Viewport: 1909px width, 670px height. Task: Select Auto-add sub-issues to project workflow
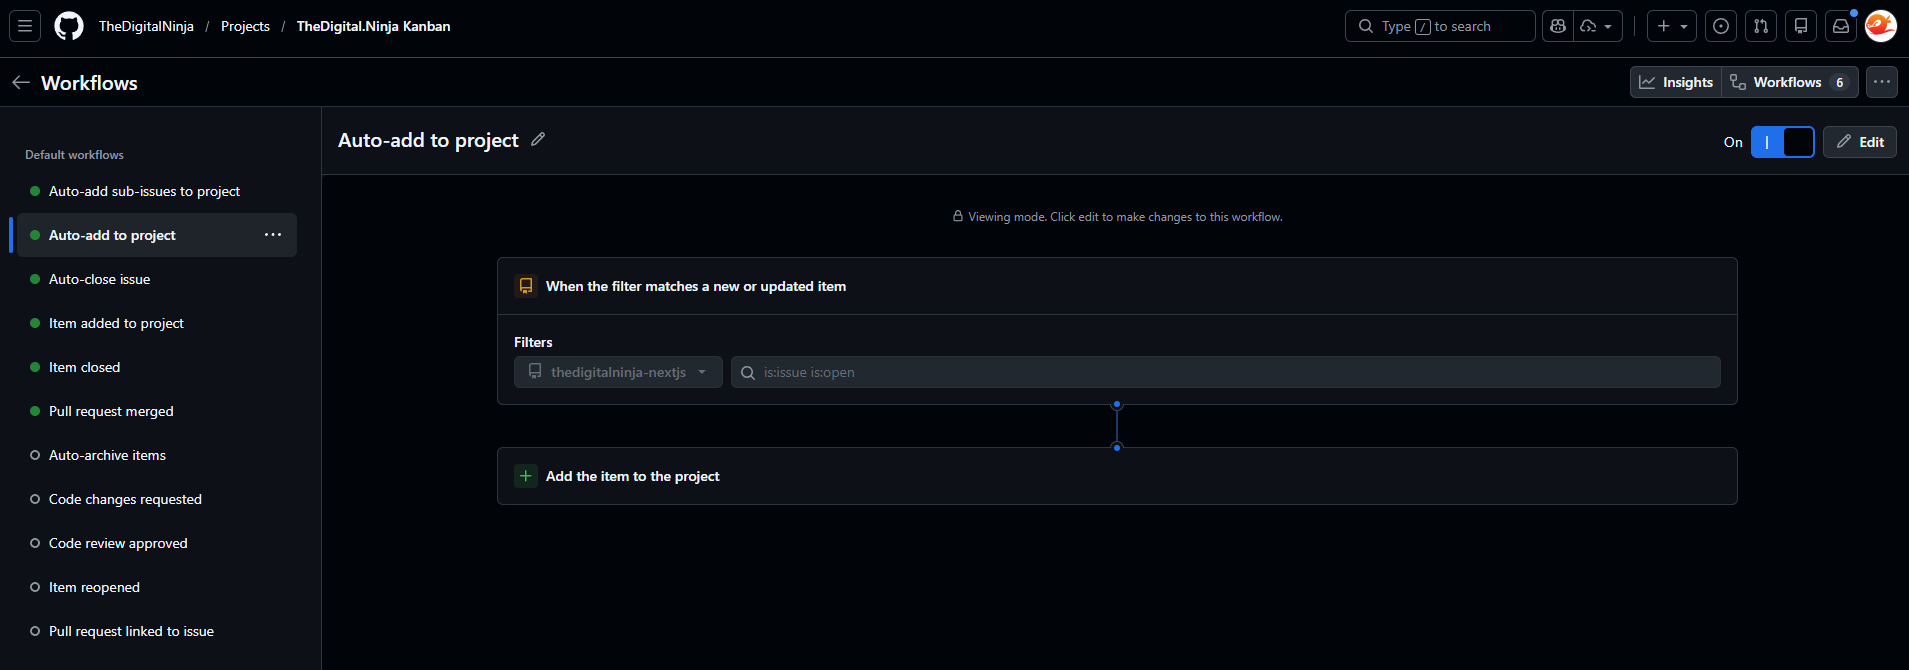[157, 191]
